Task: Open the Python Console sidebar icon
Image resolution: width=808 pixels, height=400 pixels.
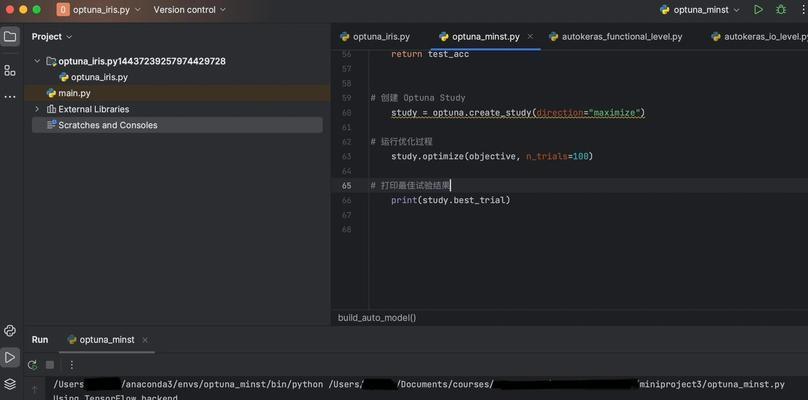Action: point(10,331)
